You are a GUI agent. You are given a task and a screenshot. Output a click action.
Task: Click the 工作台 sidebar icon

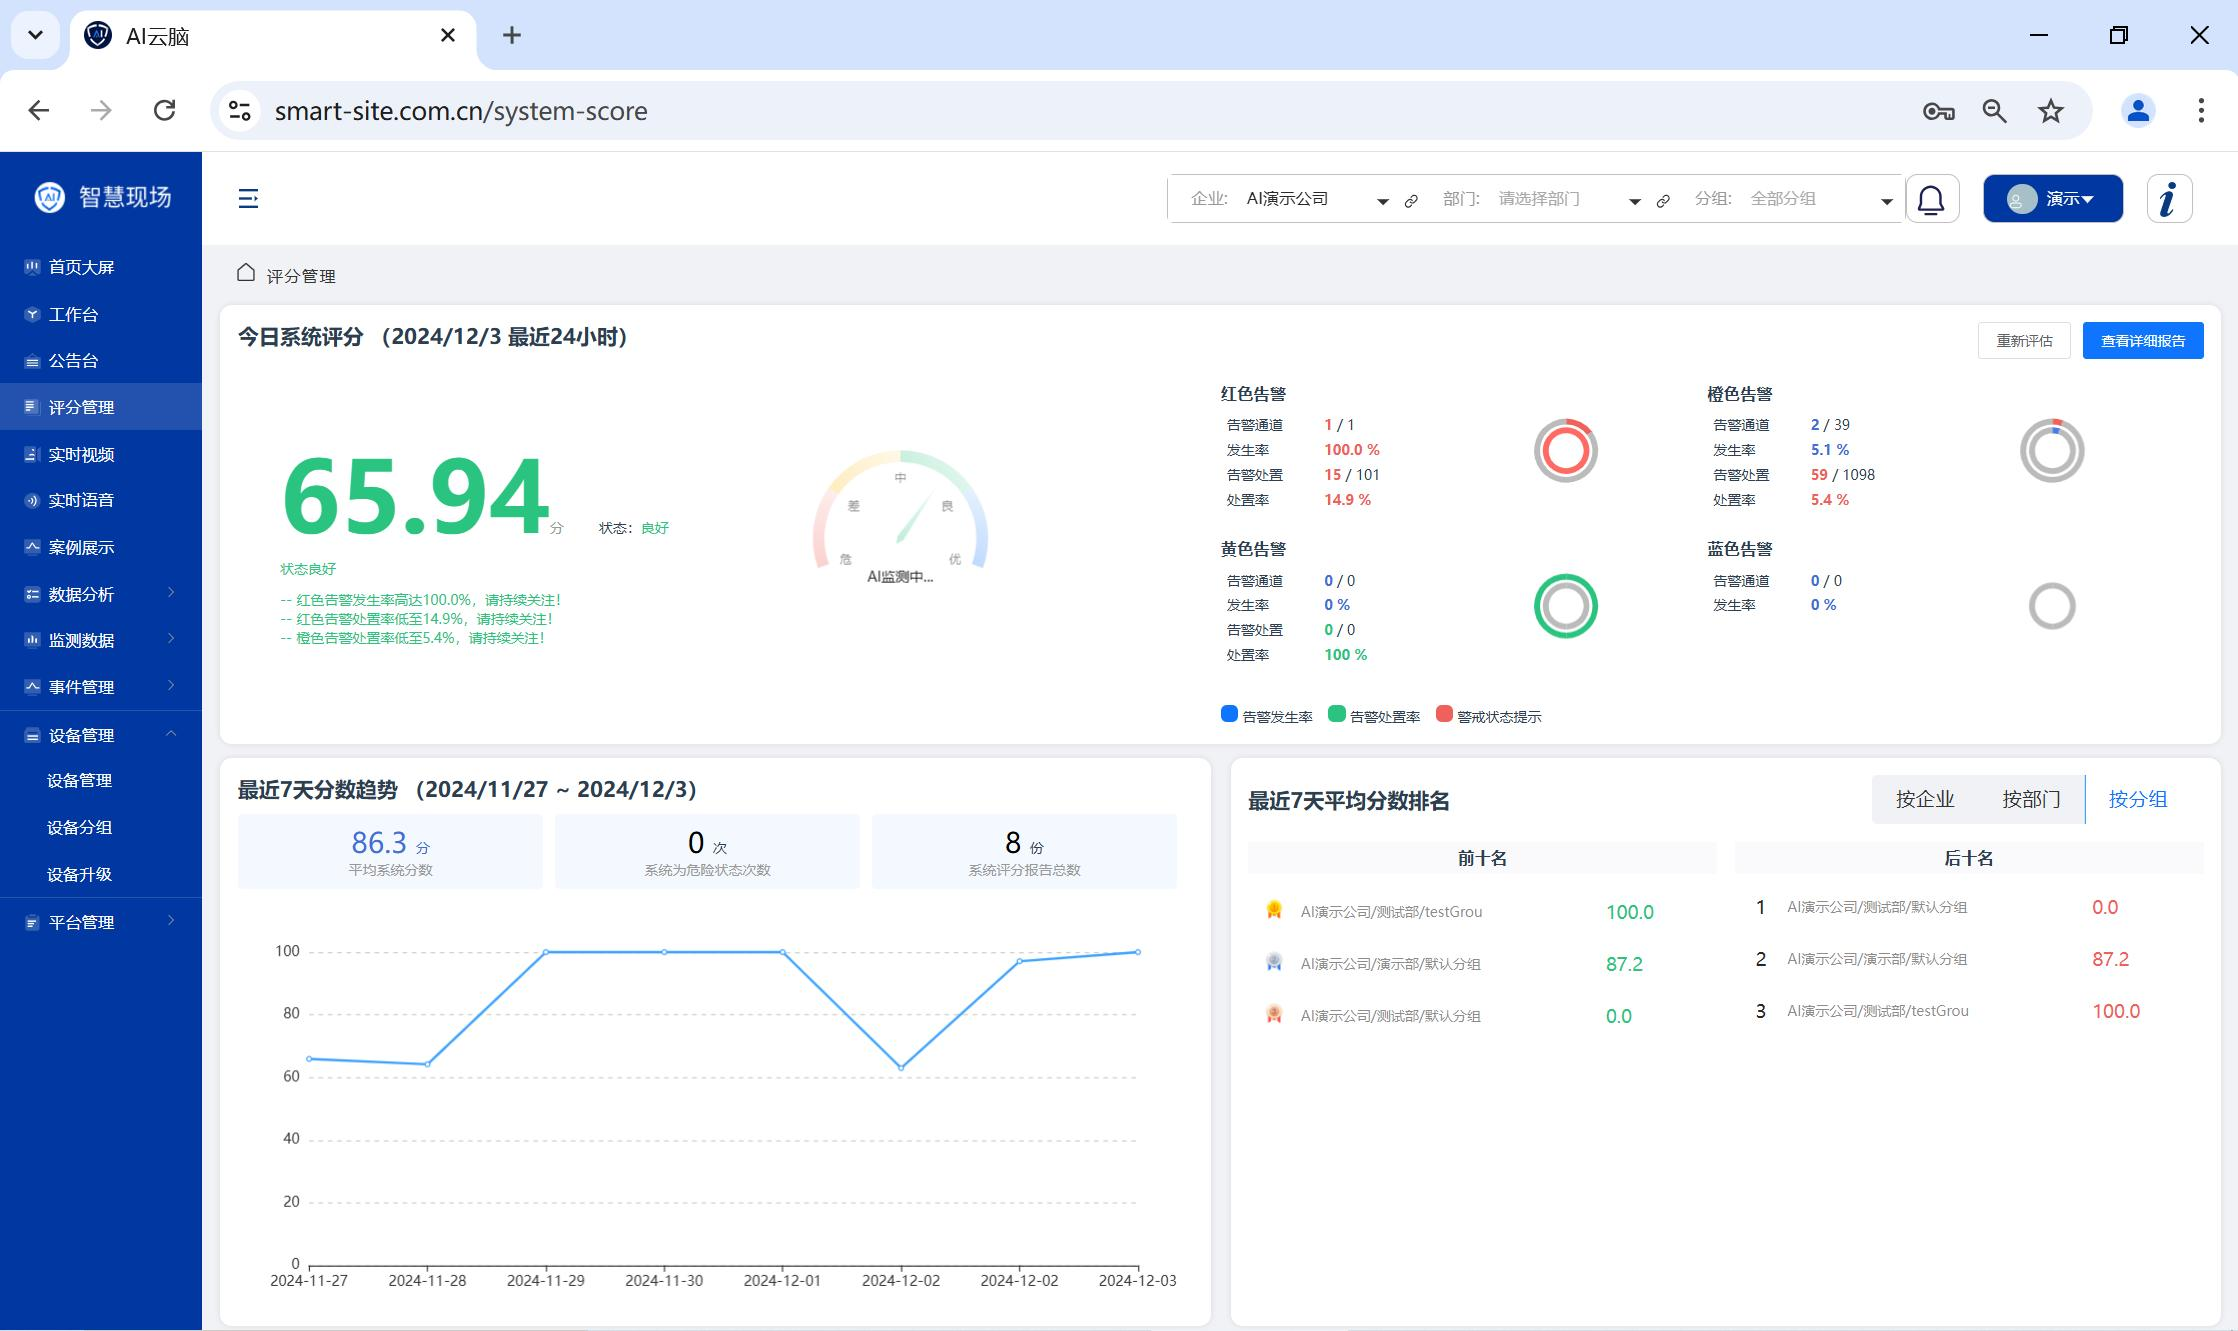point(32,314)
